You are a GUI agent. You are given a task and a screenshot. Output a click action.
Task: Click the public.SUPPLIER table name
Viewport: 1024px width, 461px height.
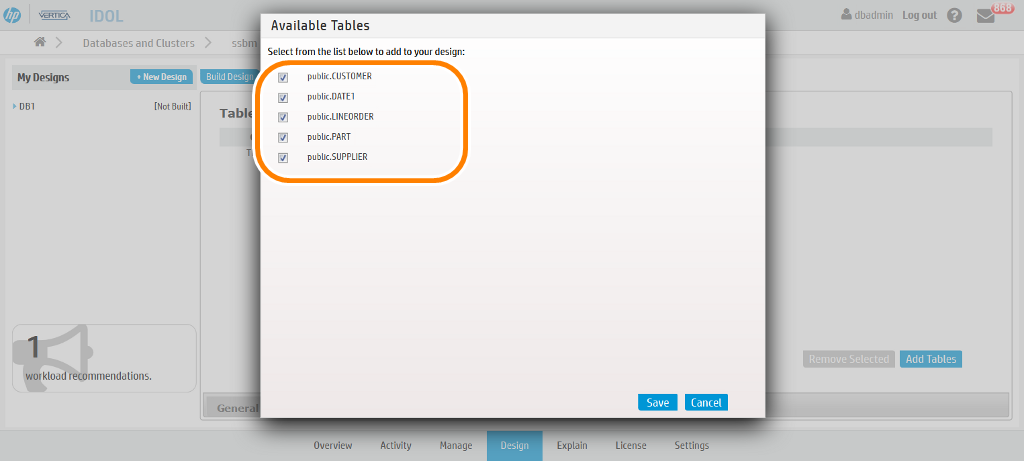point(338,157)
